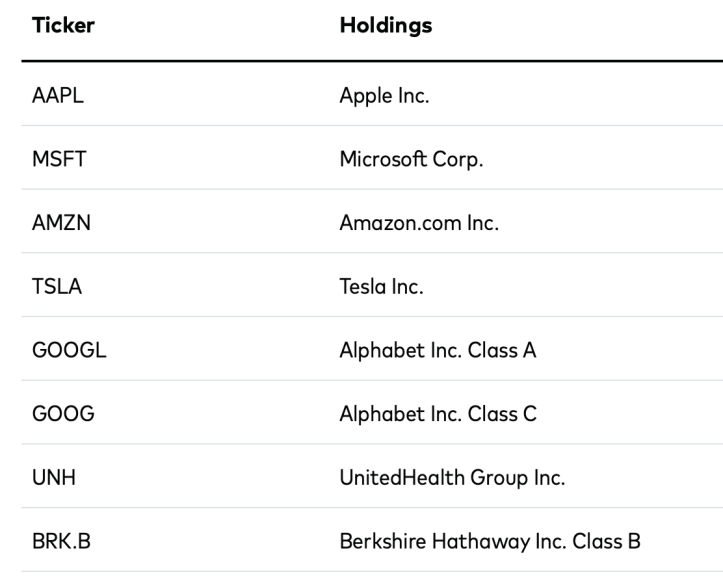The height and width of the screenshot is (581, 723).
Task: Click Alphabet Inc. Class A holding
Action: [438, 350]
